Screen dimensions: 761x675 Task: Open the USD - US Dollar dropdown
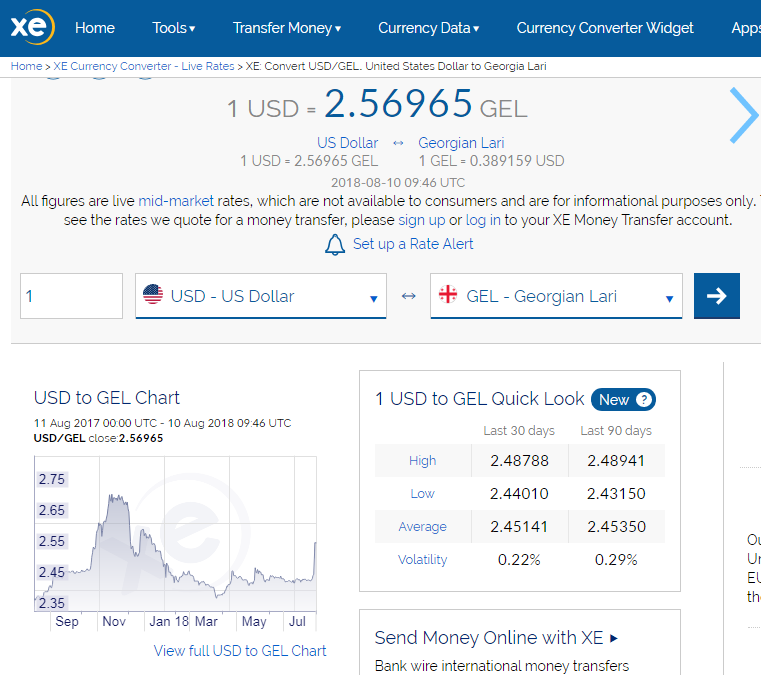pyautogui.click(x=261, y=297)
